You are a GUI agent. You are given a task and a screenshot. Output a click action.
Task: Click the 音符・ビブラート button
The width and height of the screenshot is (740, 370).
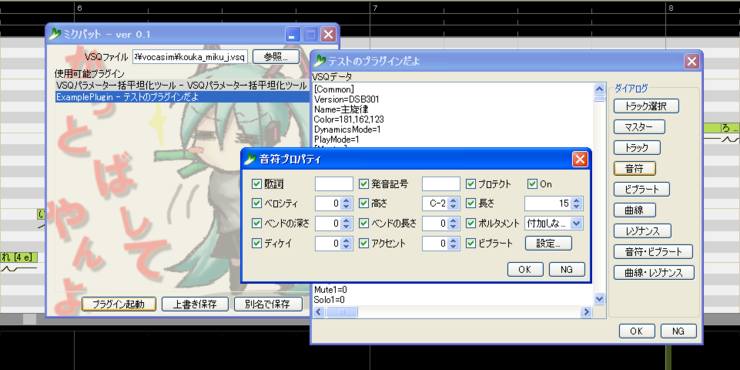click(x=653, y=252)
